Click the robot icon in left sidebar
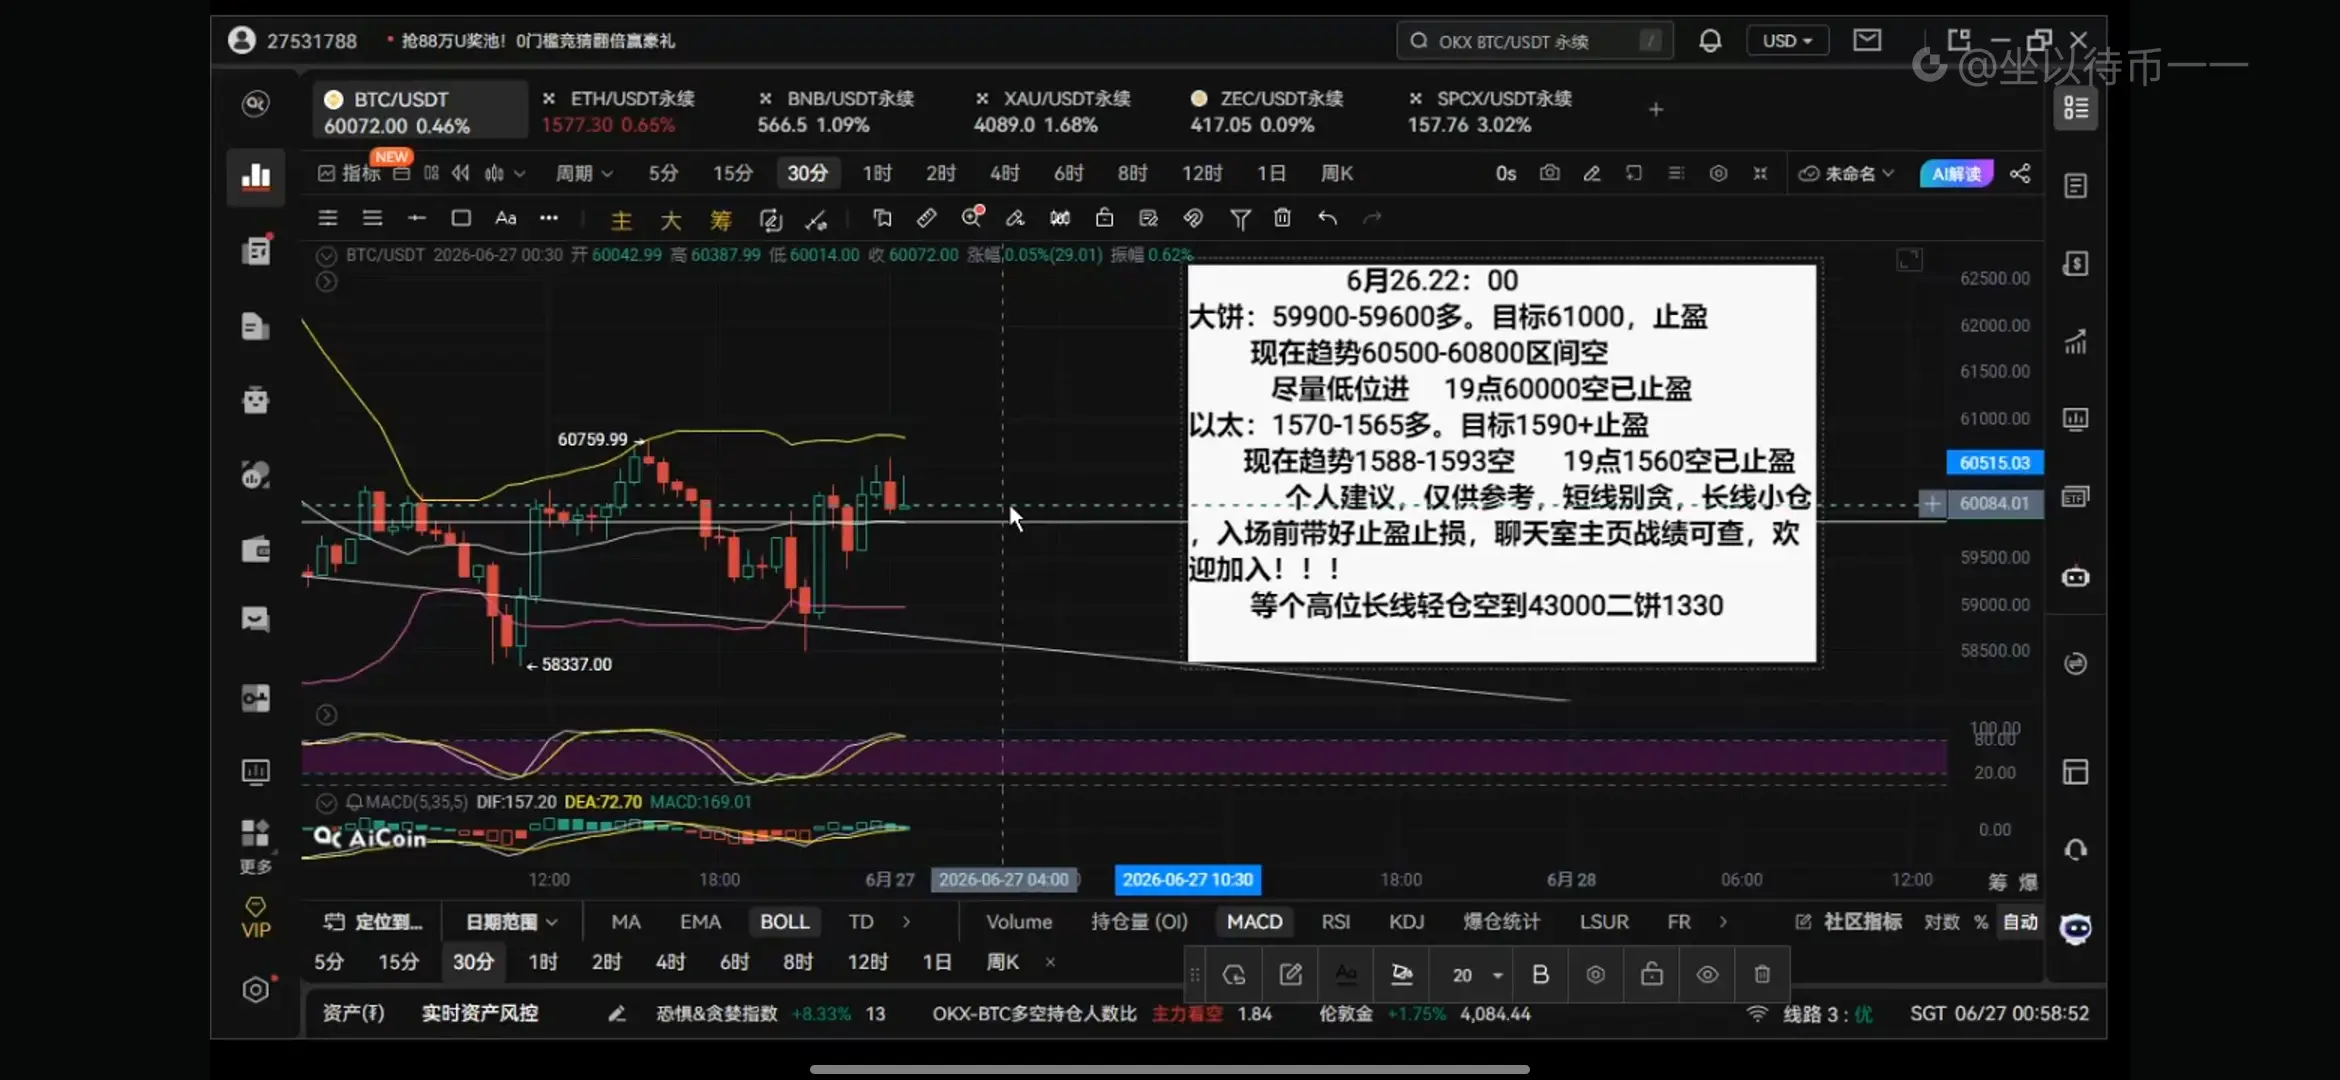The width and height of the screenshot is (2340, 1080). [x=256, y=400]
